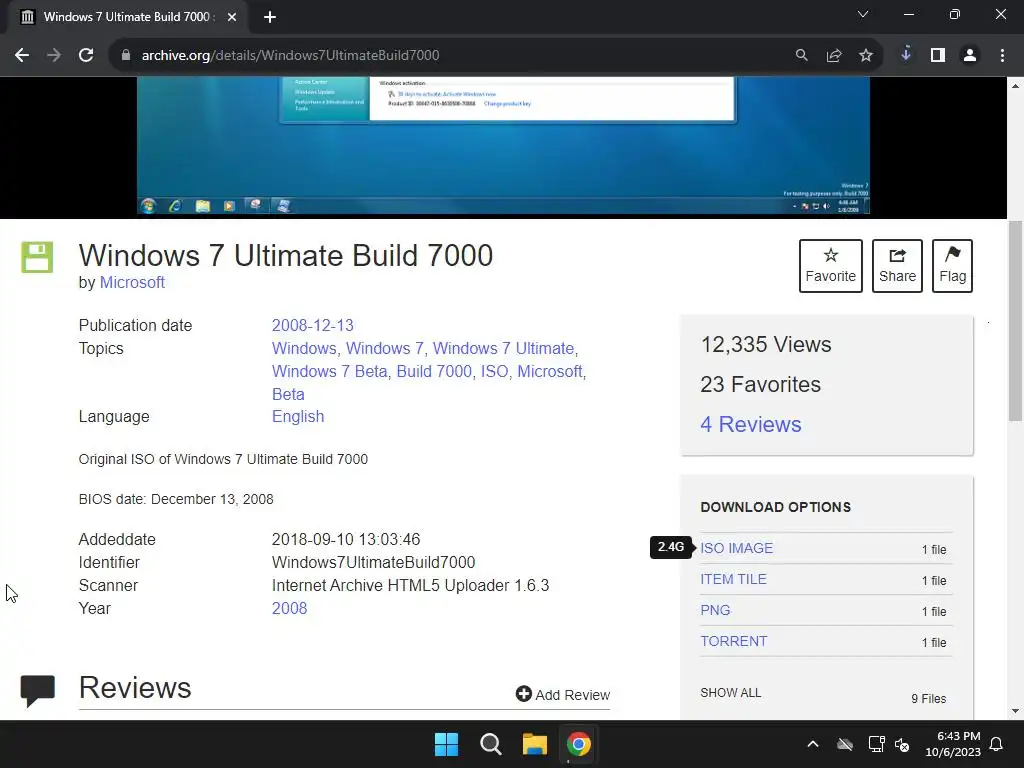The image size is (1024, 768).
Task: Open the Build 7000 topic link
Action: pyautogui.click(x=434, y=371)
